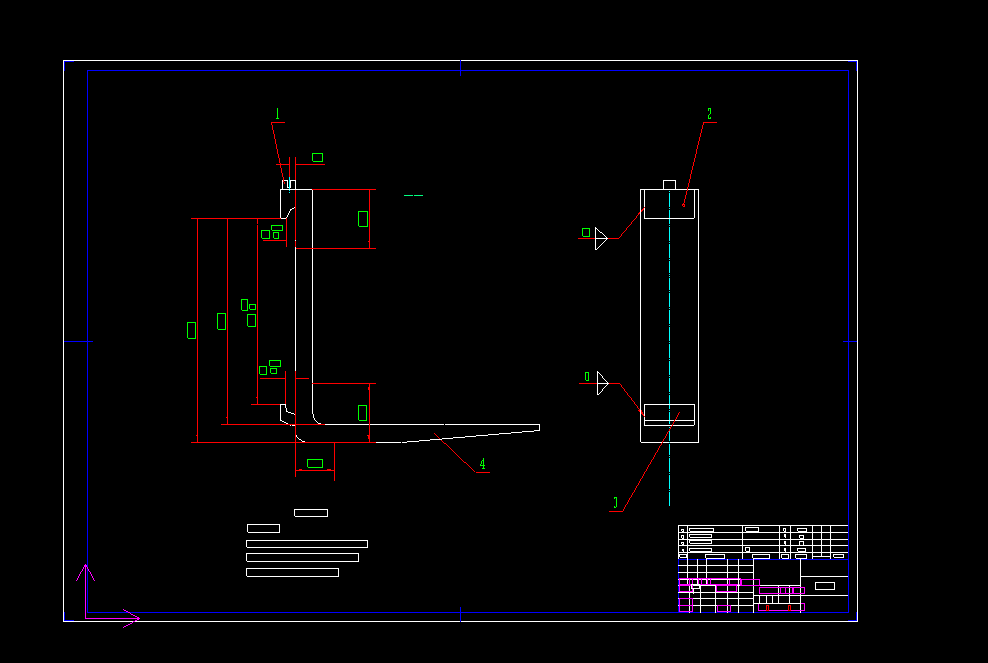The width and height of the screenshot is (988, 663).
Task: Select the leftmost overall height dimension text
Action: (x=192, y=330)
